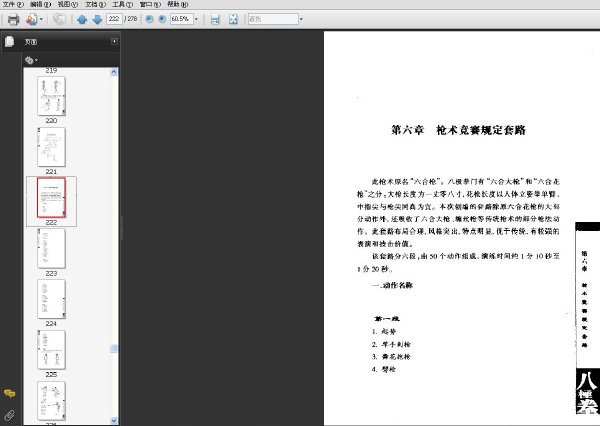
Task: Click the thumbnail panel scrollbar thumb
Action: tap(114, 348)
